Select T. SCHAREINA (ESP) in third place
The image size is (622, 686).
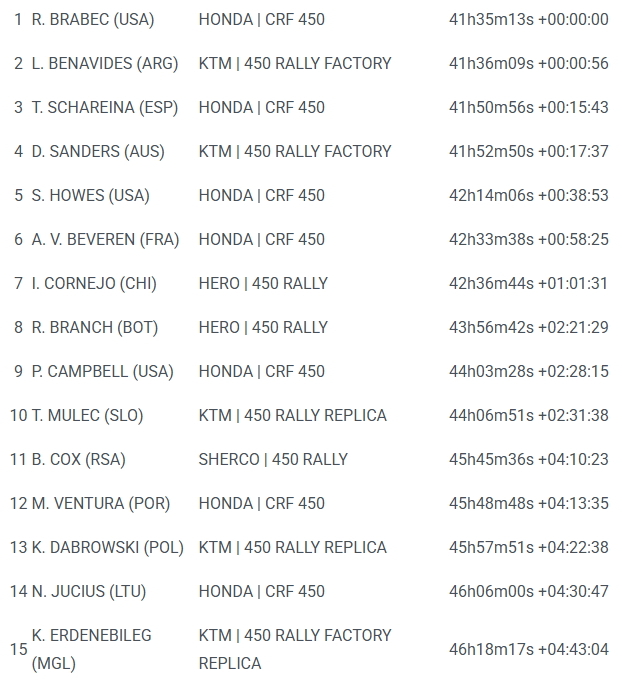click(x=105, y=108)
